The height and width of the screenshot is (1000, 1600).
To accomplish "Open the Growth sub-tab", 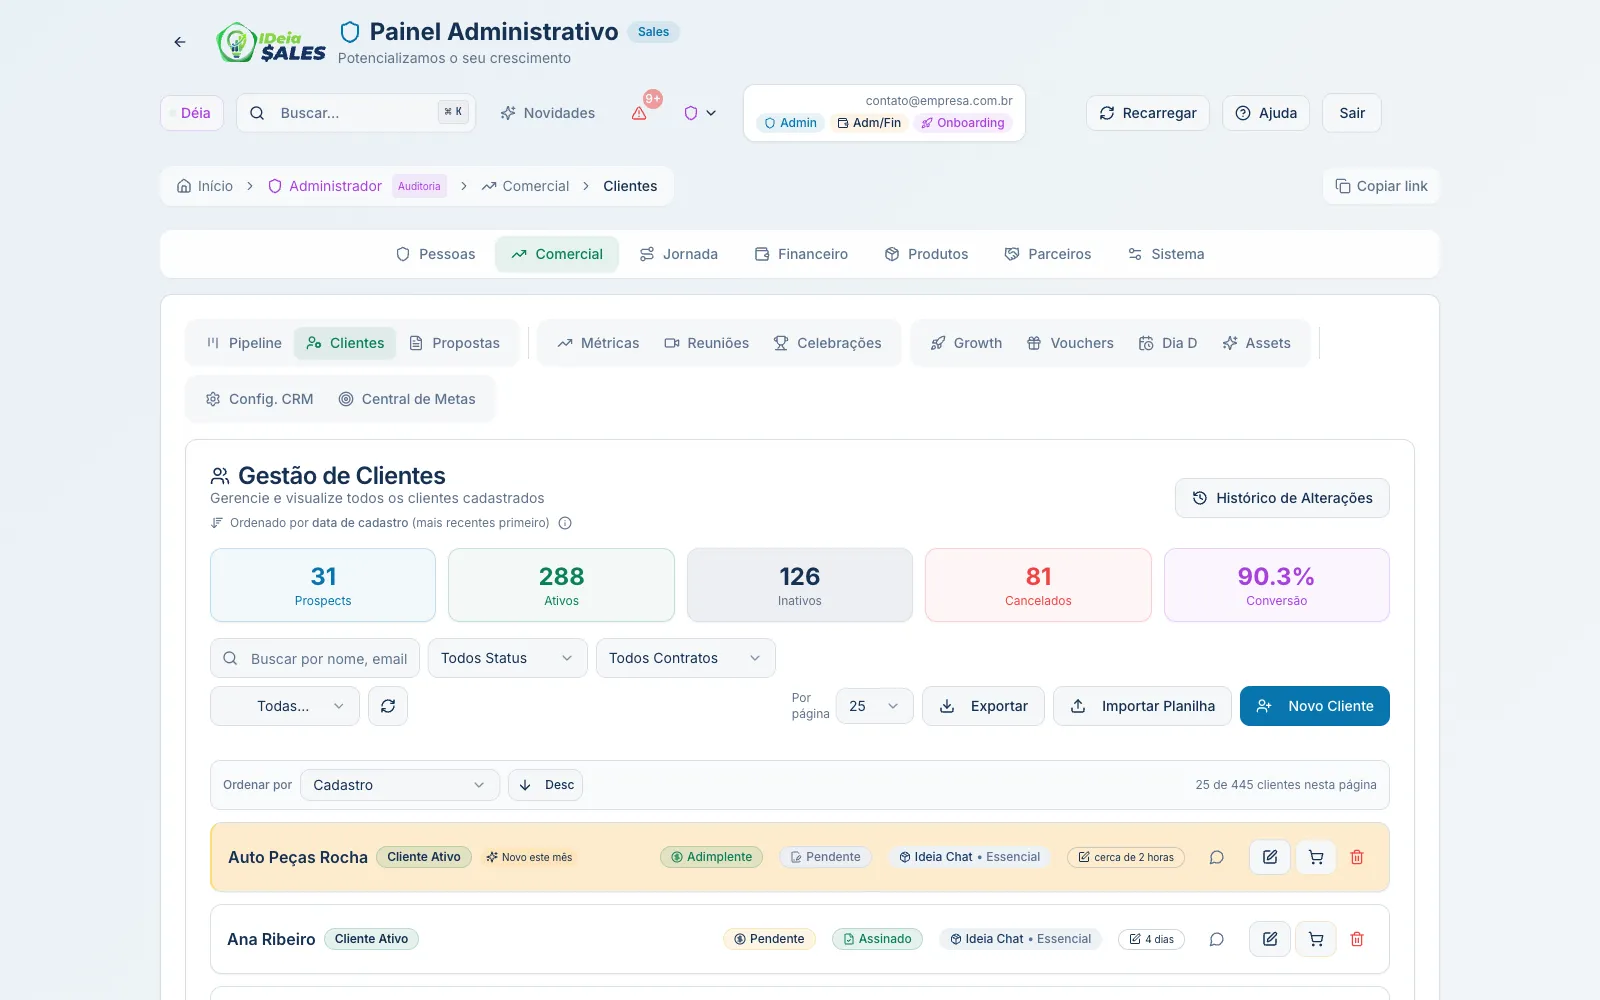I will tap(966, 343).
